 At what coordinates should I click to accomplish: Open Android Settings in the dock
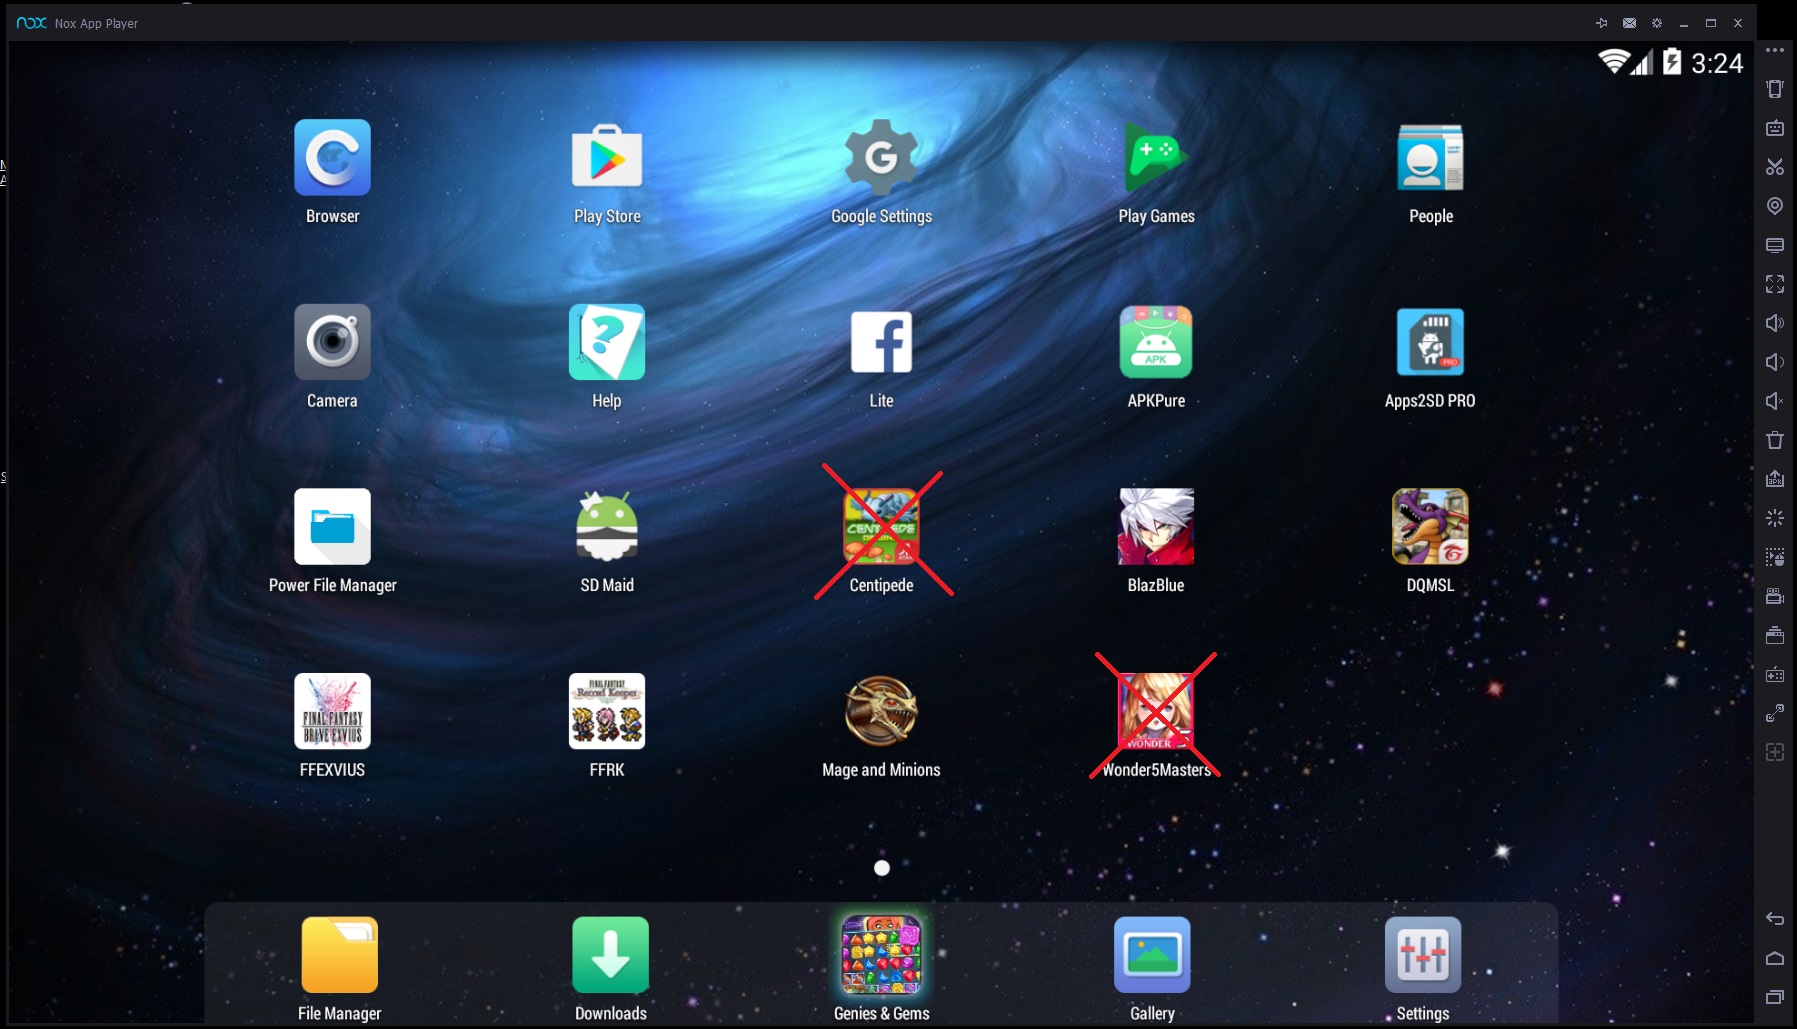point(1423,955)
